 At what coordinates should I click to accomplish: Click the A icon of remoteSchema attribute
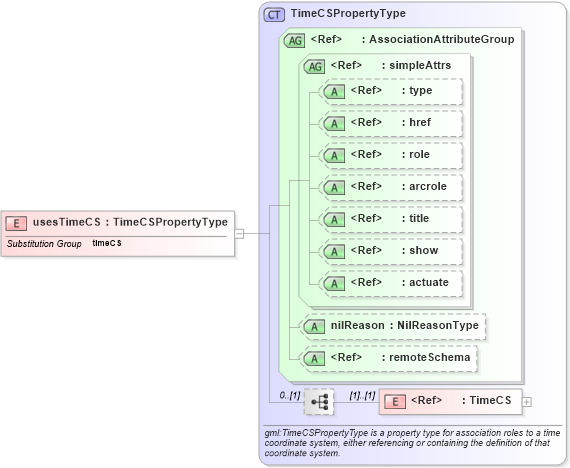314,359
